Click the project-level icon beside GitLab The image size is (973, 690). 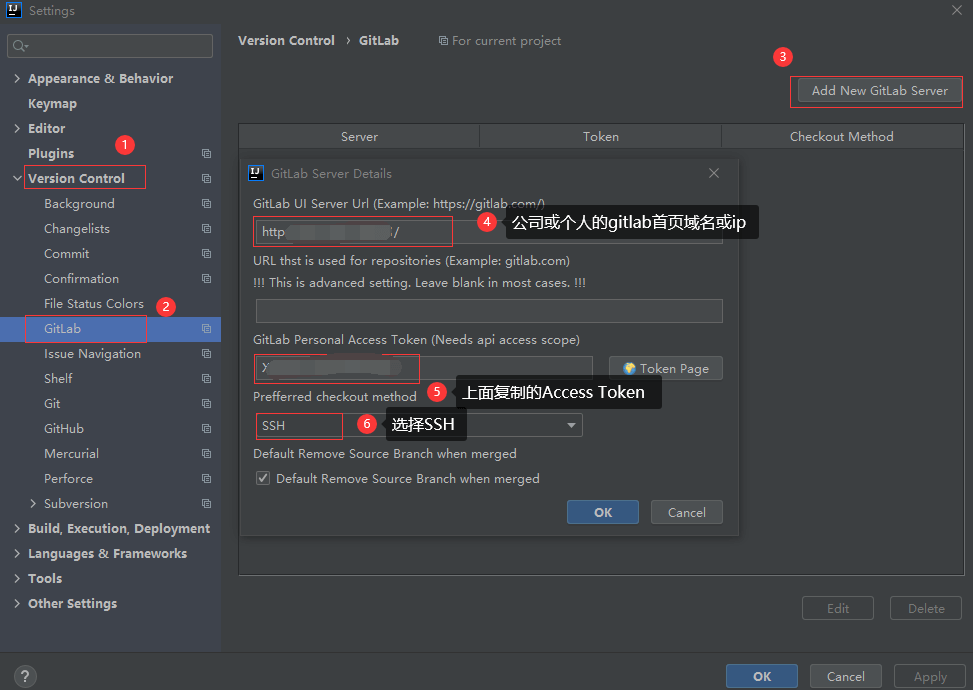pos(207,329)
